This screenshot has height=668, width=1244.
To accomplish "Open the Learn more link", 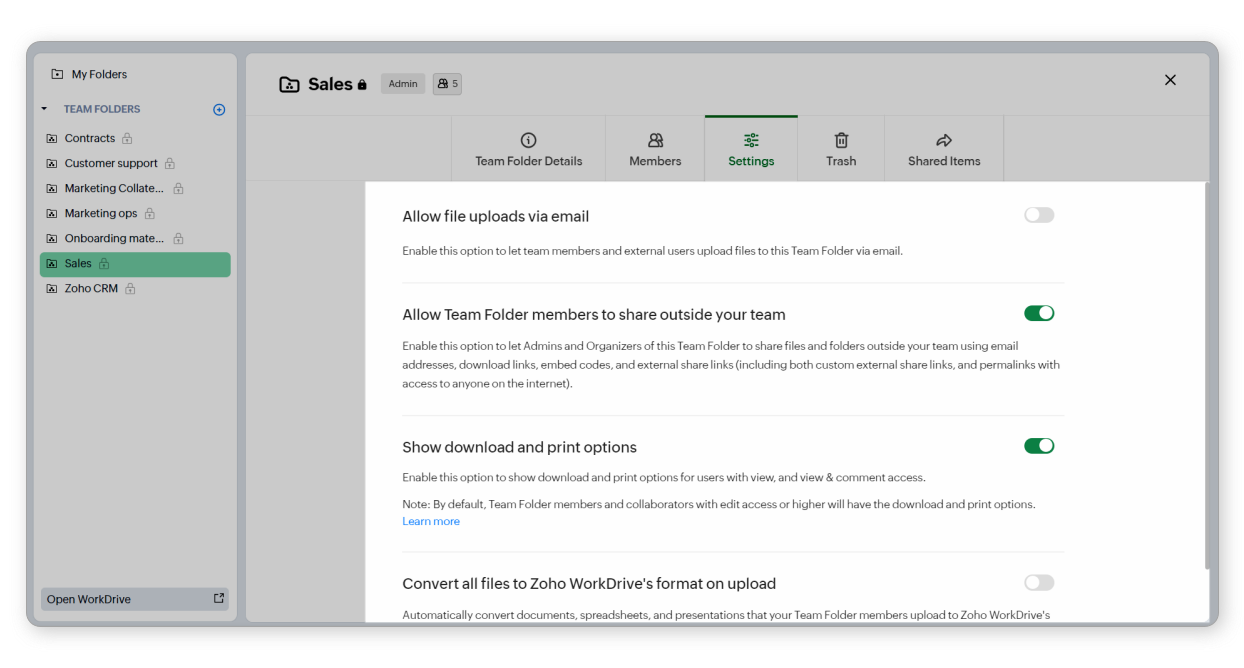I will click(x=431, y=521).
